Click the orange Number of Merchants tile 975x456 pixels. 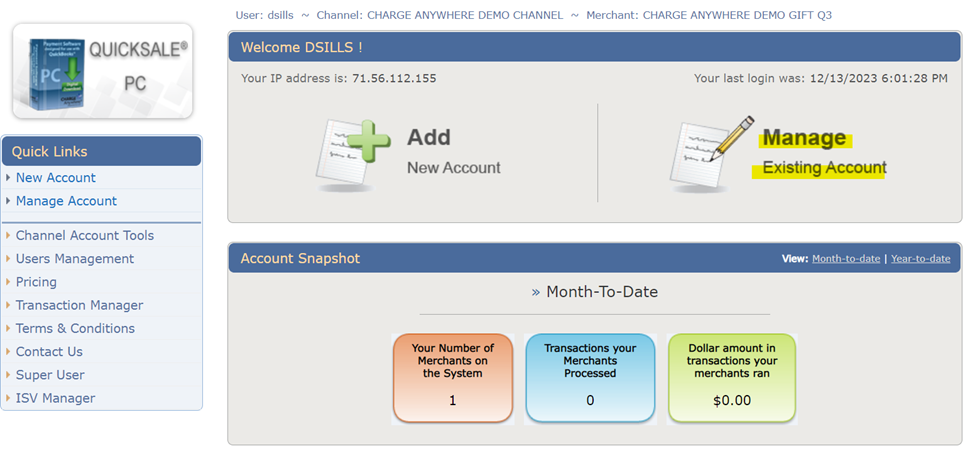coord(453,378)
